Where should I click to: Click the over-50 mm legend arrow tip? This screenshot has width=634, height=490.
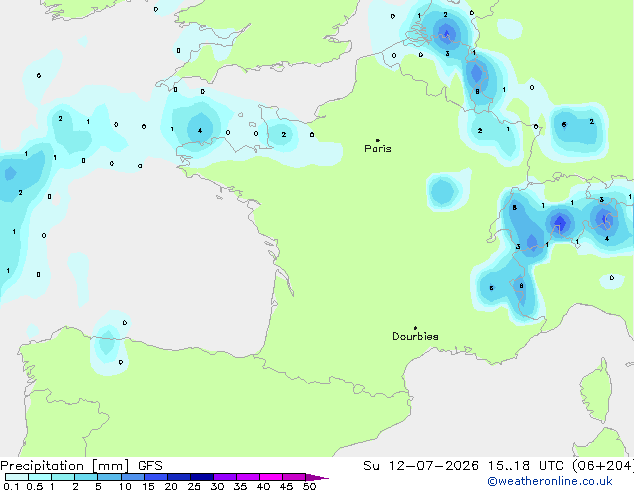317,477
